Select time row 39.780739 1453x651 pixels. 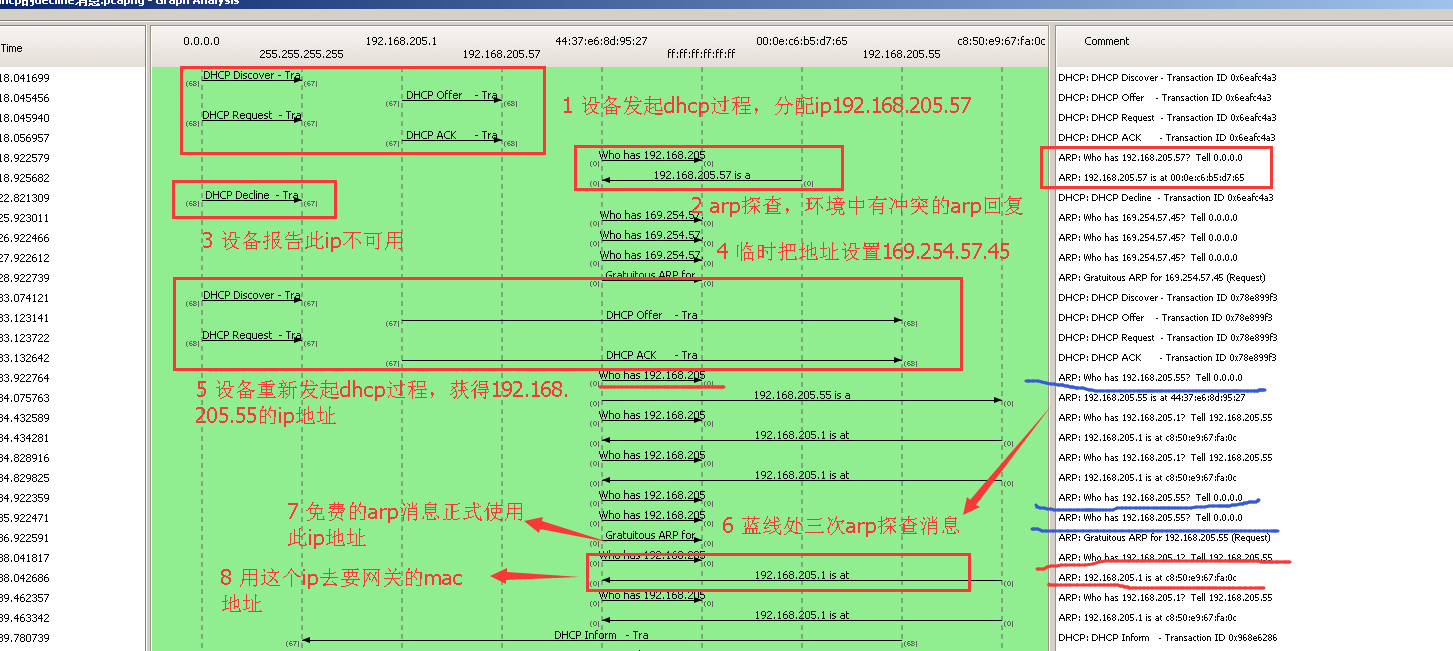click(25, 638)
